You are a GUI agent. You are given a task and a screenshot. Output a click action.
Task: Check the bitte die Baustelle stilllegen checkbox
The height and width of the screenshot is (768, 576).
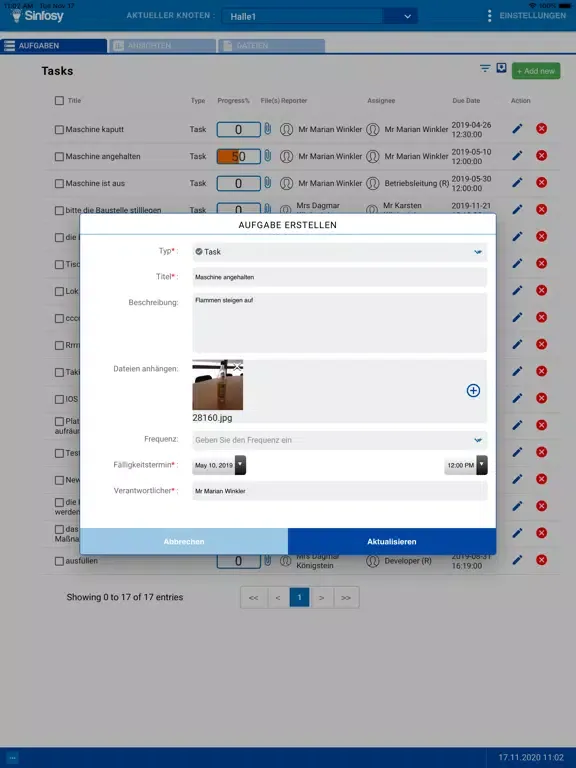59,210
